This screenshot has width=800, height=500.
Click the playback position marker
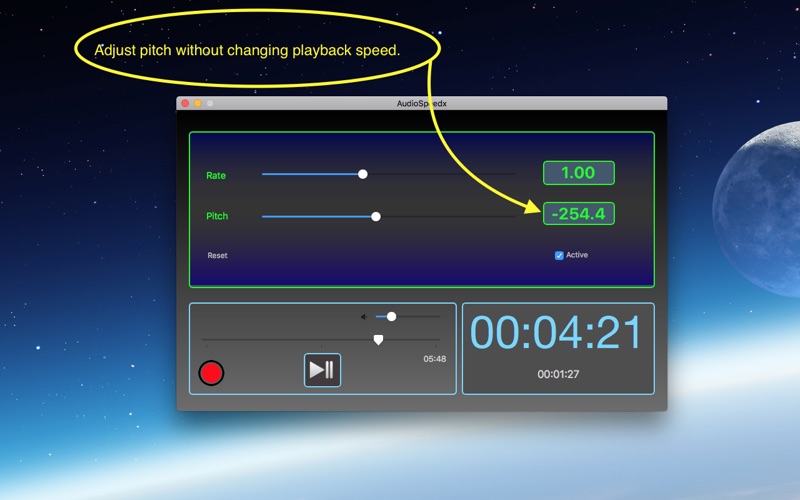(x=378, y=340)
